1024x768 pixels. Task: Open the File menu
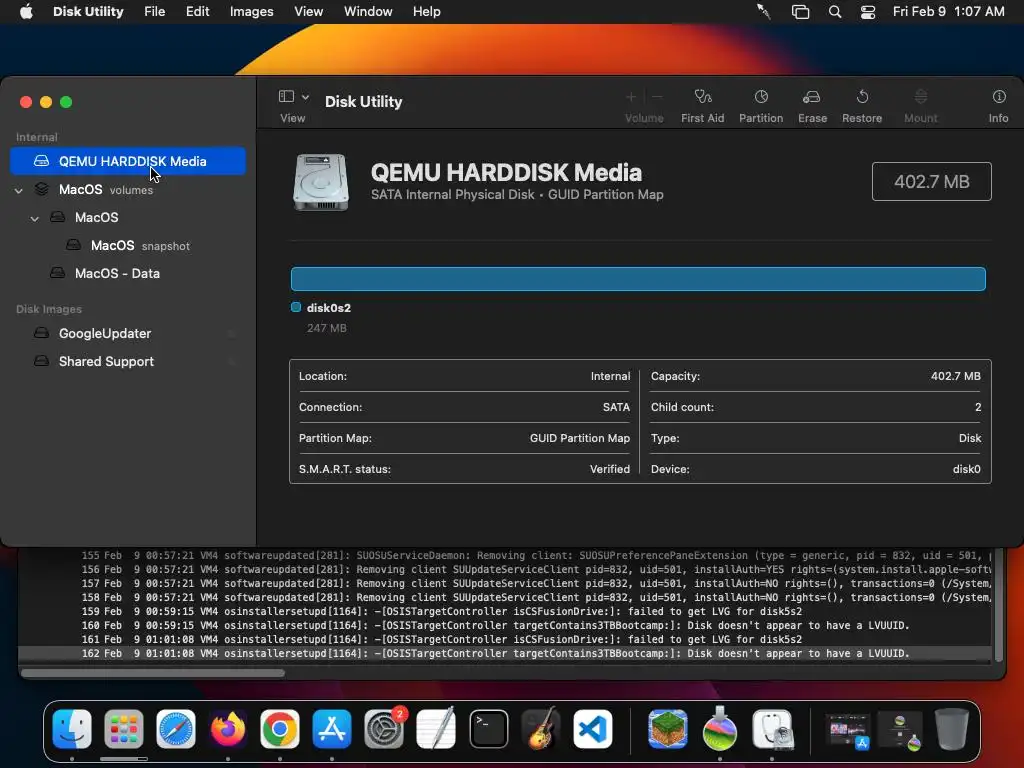[x=155, y=12]
